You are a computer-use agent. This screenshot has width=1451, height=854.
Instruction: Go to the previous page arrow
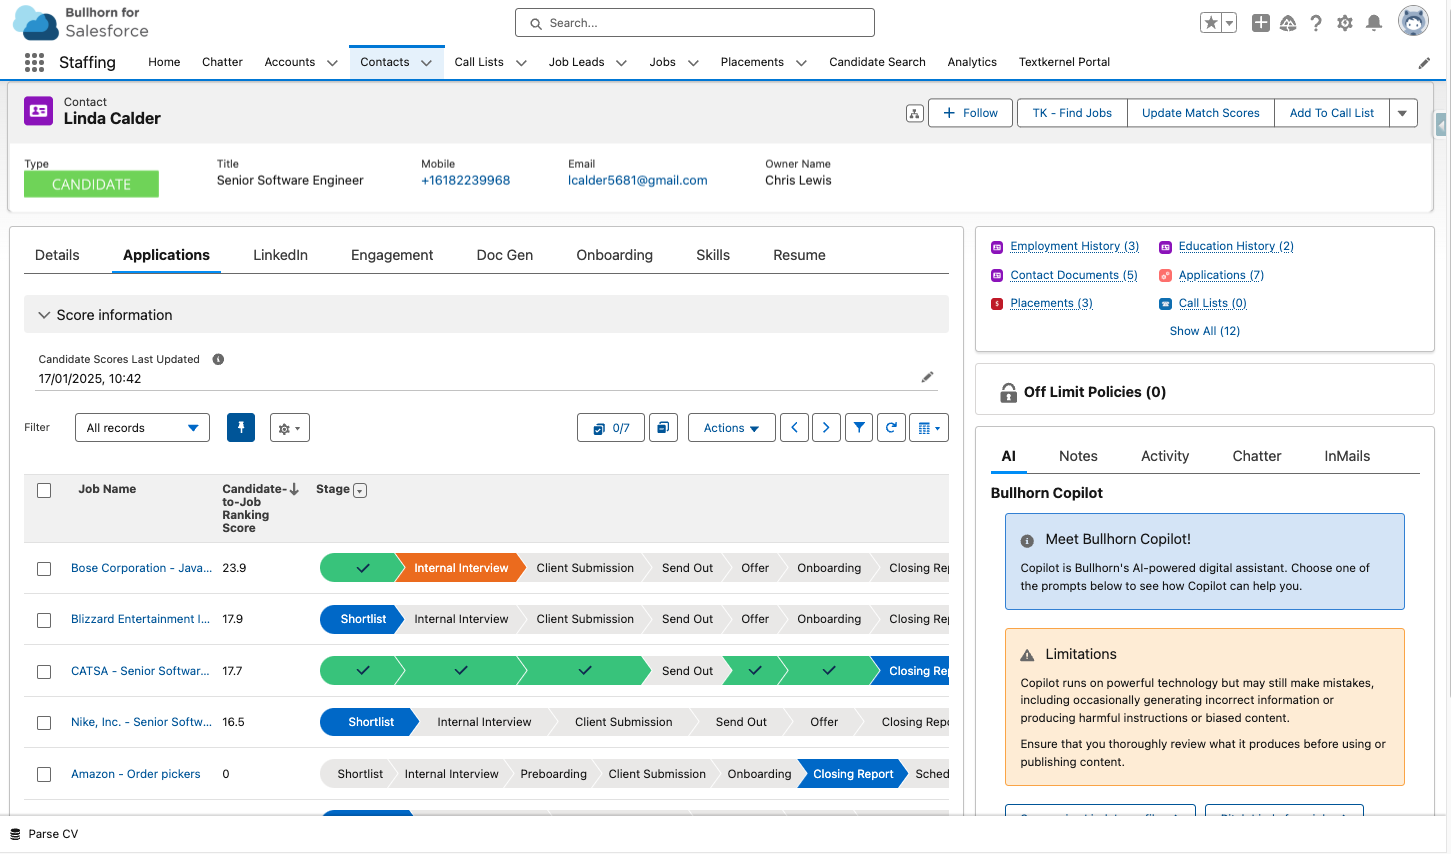point(794,428)
